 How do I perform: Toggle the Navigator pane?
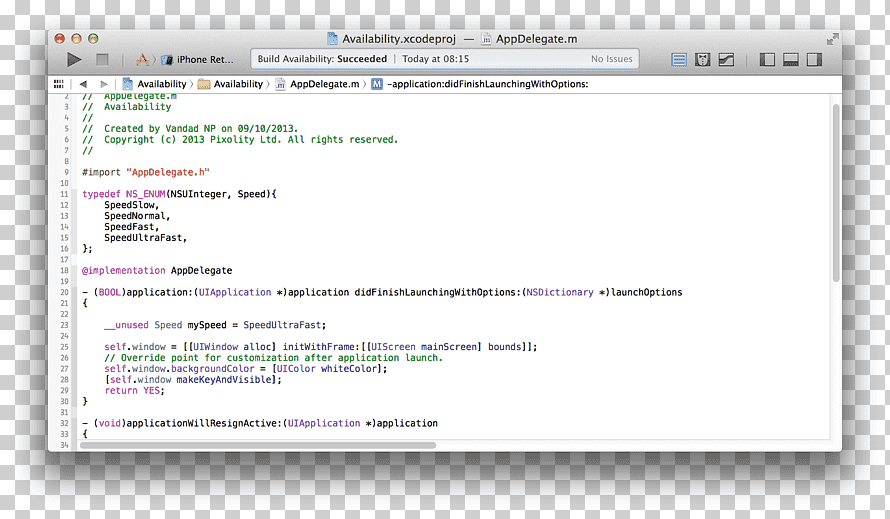coord(767,60)
